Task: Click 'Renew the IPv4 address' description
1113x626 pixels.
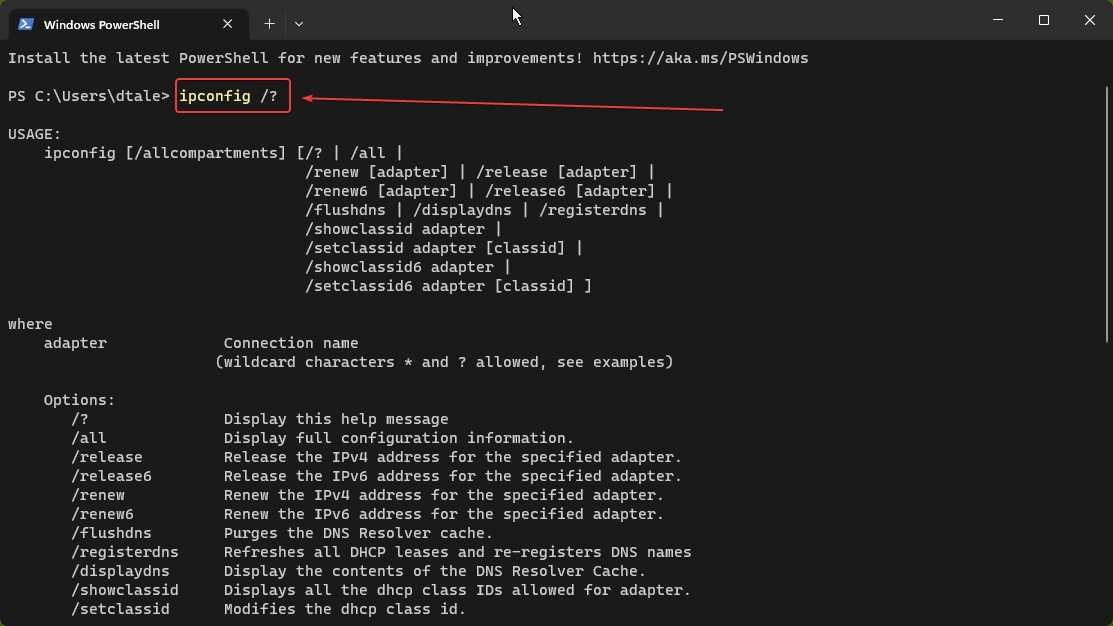Action: pyautogui.click(x=444, y=495)
